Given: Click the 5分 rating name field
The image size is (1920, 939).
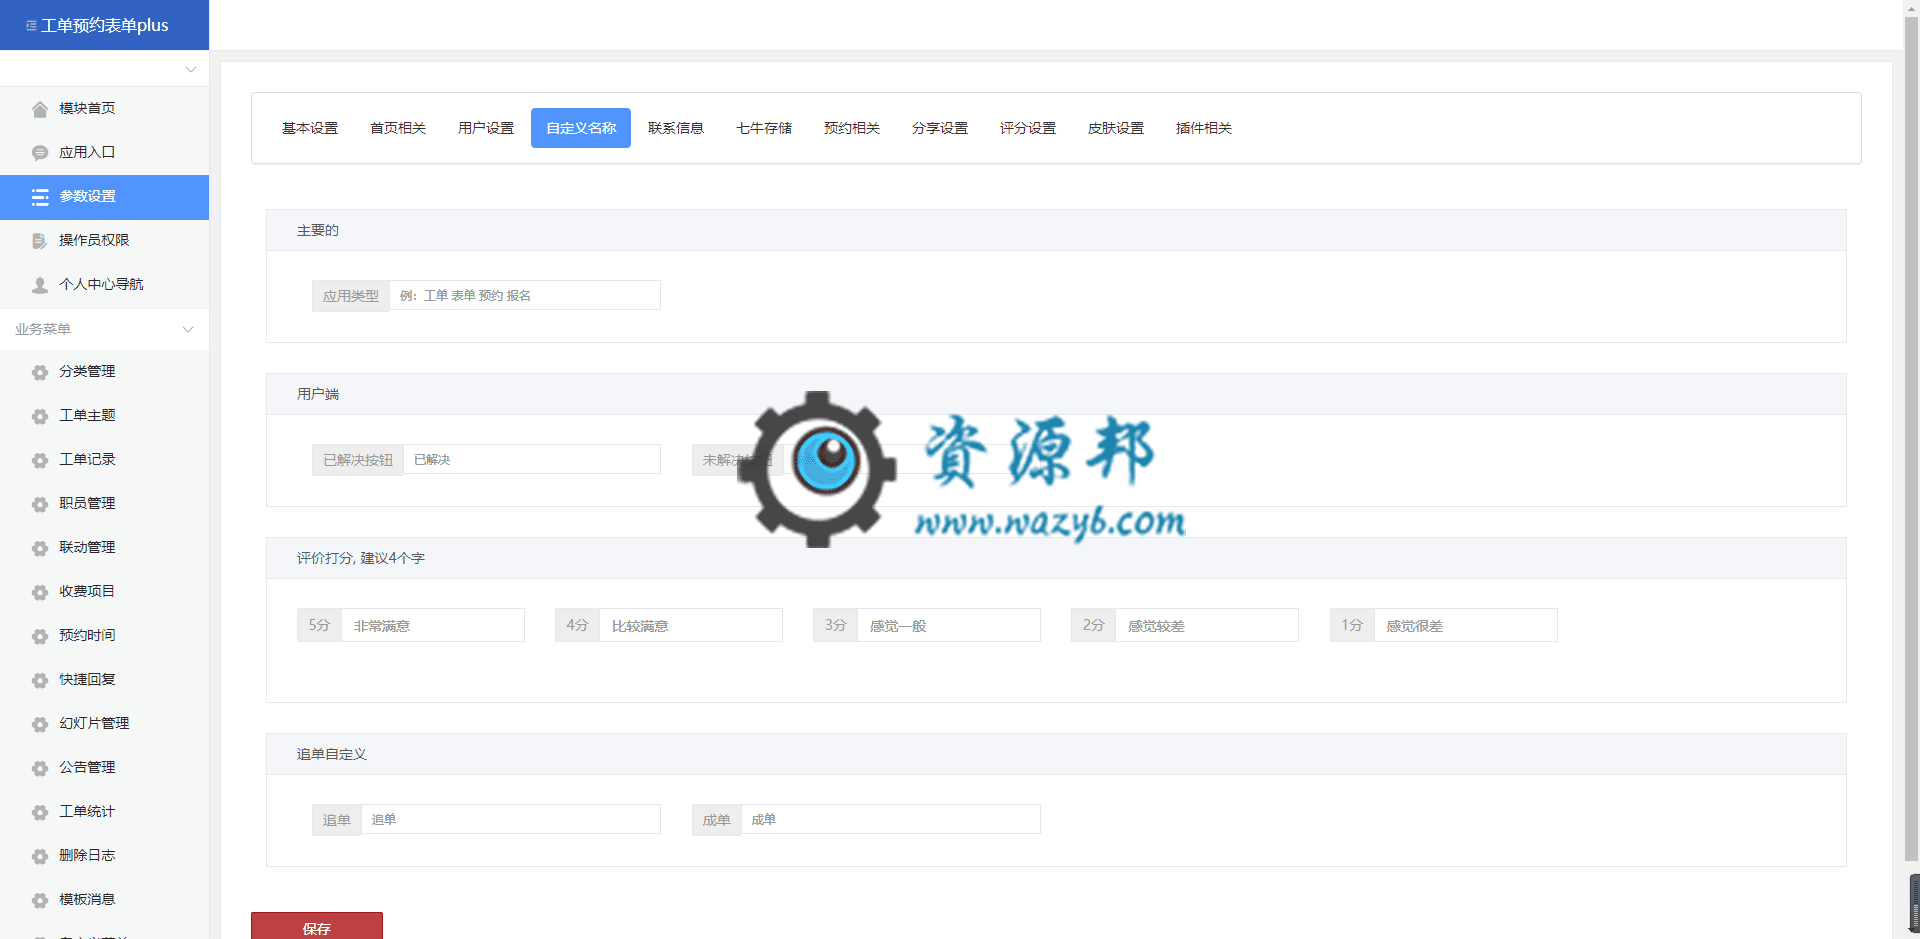Looking at the screenshot, I should tap(433, 625).
